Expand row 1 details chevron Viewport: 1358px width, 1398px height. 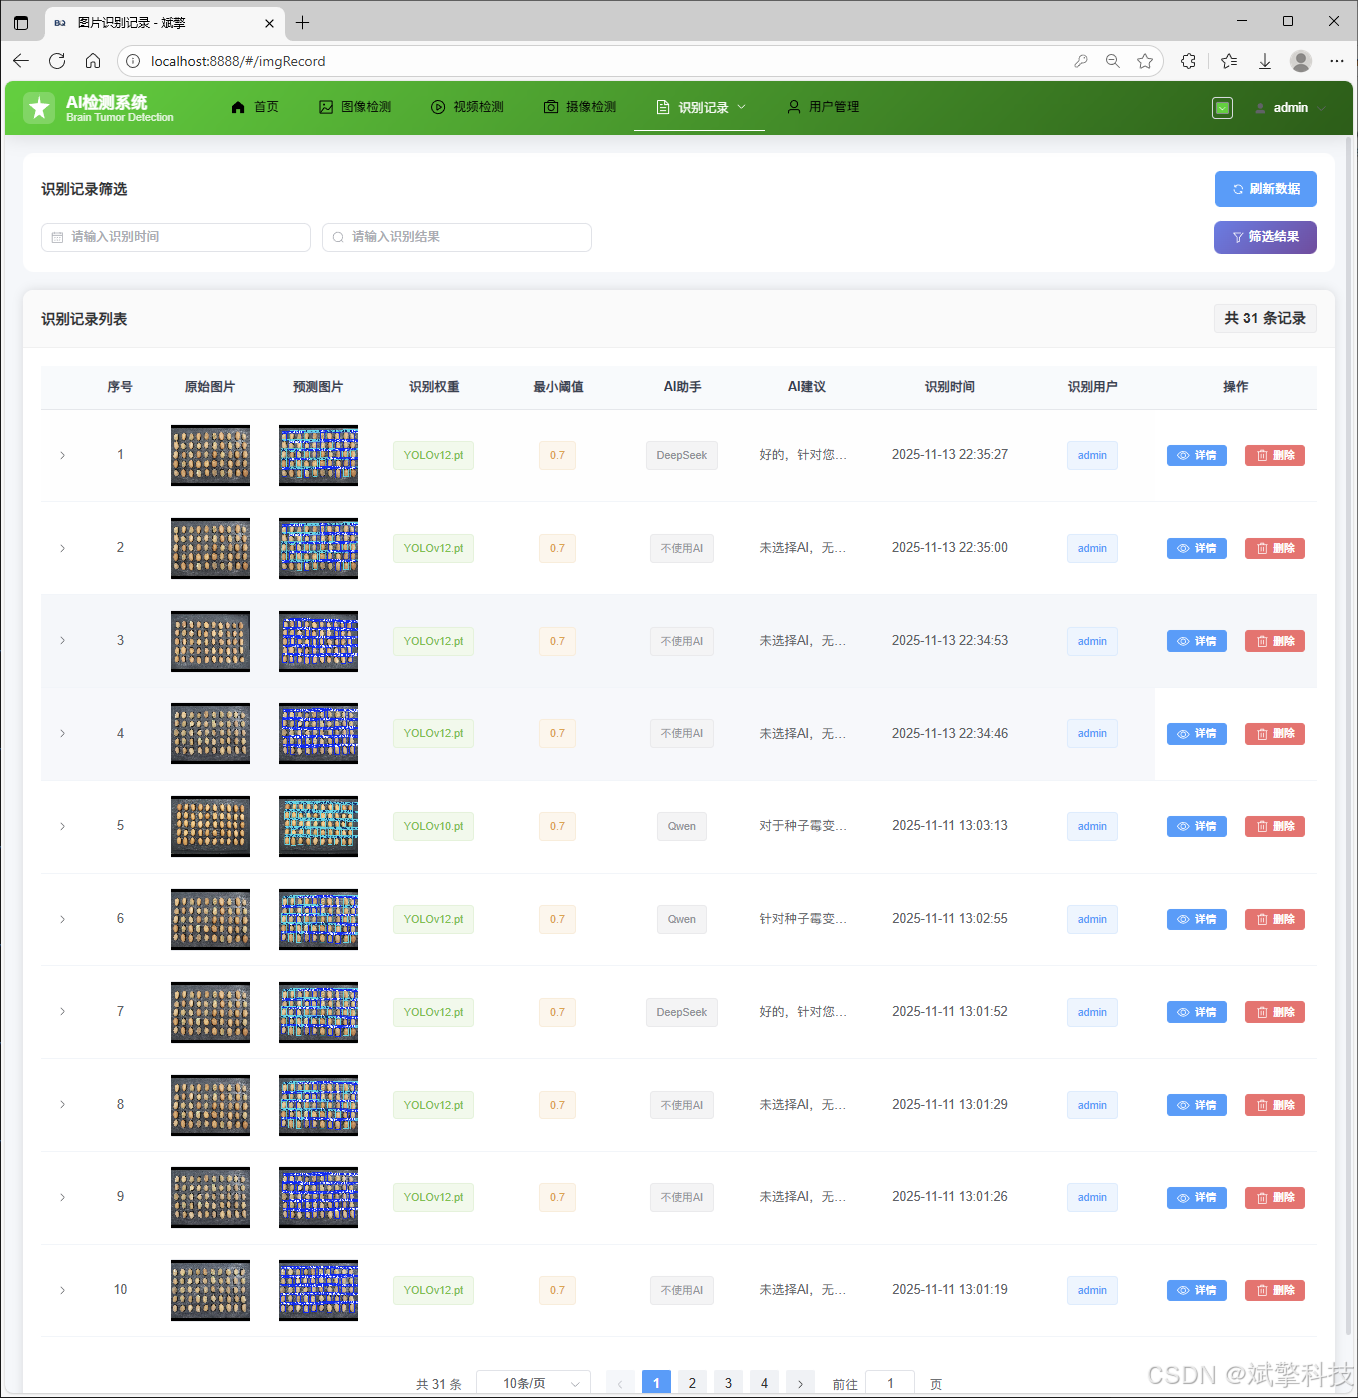[x=62, y=456]
